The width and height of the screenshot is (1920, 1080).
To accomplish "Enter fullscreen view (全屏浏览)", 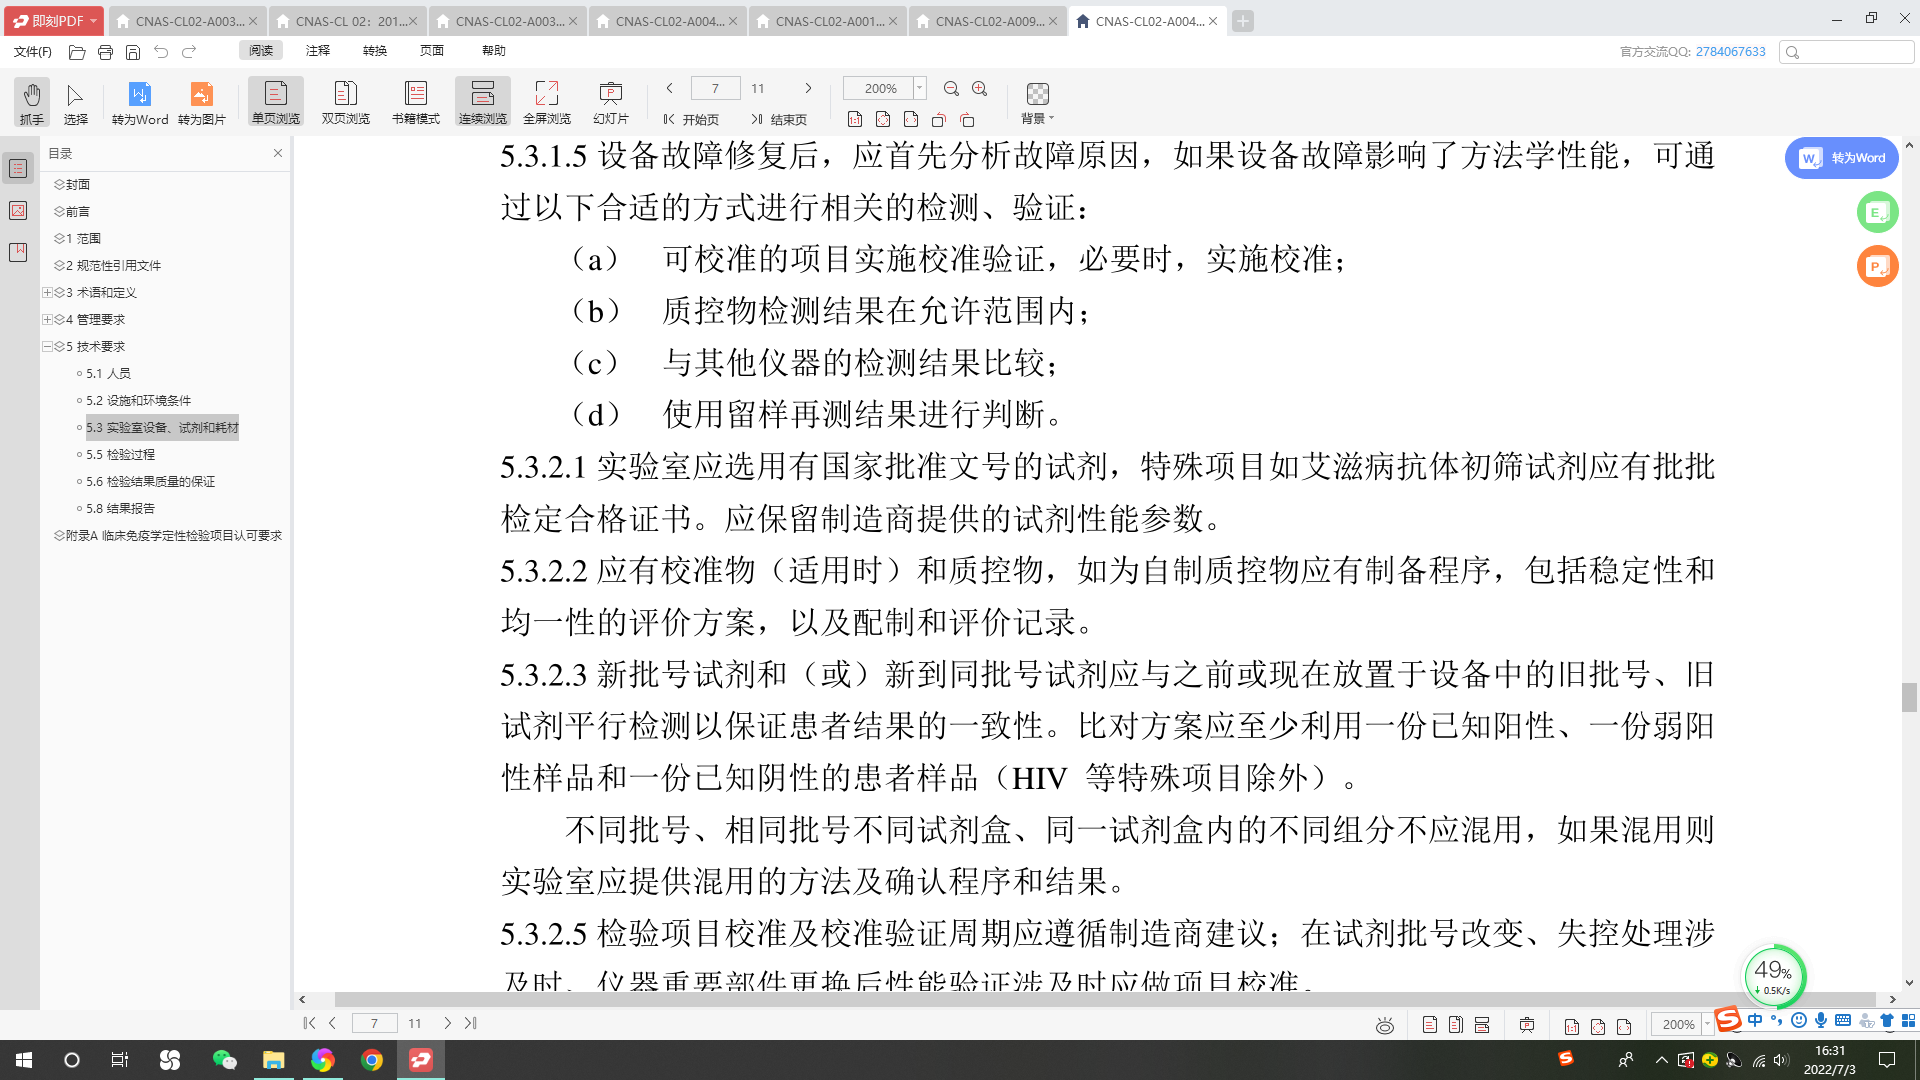I will click(x=546, y=102).
